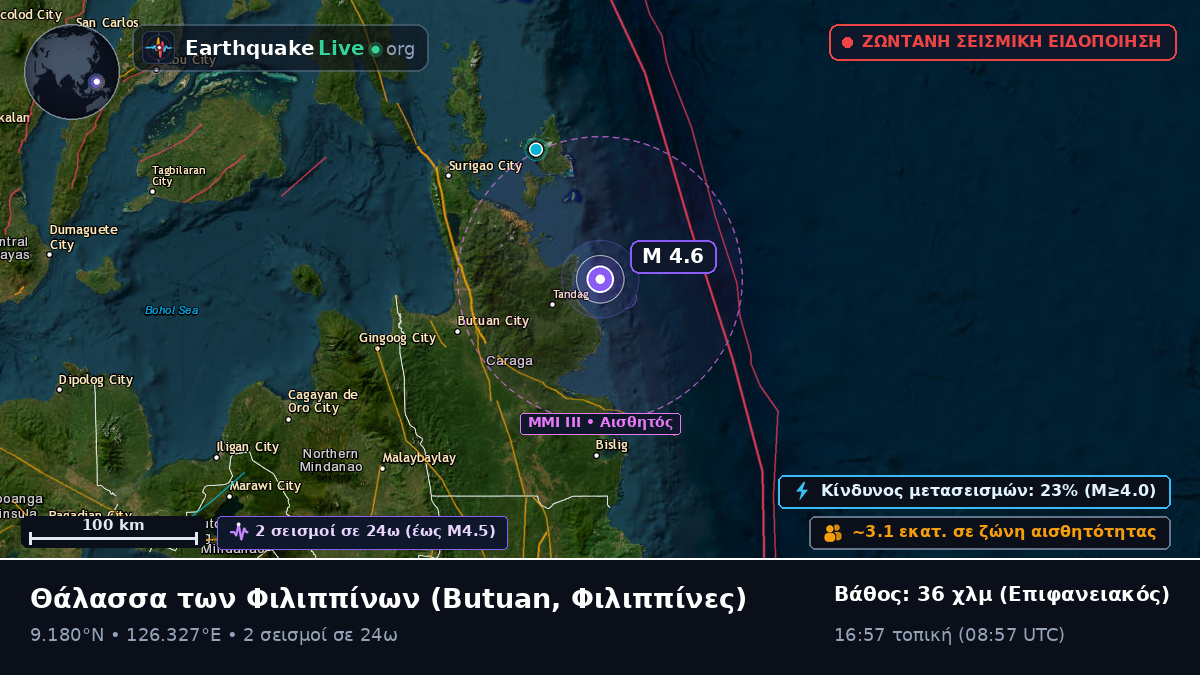Open the 3.1 εκατ. population panel
The image size is (1200, 675).
[x=990, y=533]
